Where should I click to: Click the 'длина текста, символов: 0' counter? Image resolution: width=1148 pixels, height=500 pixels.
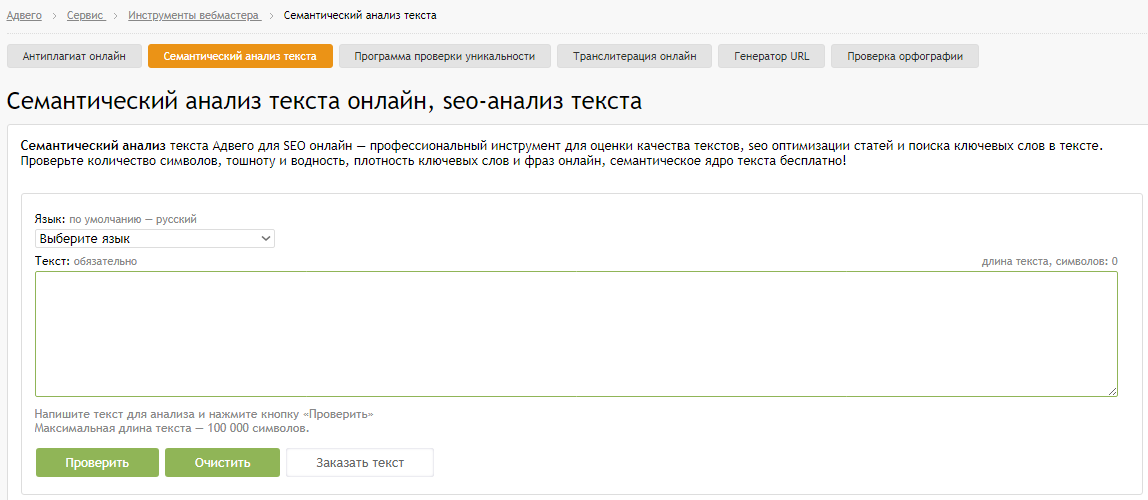click(x=1049, y=261)
